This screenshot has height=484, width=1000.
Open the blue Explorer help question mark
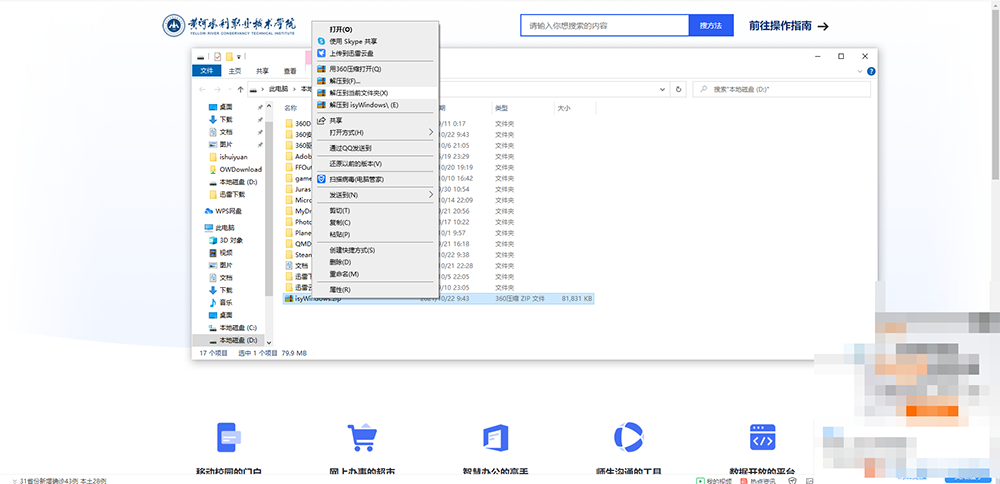click(871, 71)
